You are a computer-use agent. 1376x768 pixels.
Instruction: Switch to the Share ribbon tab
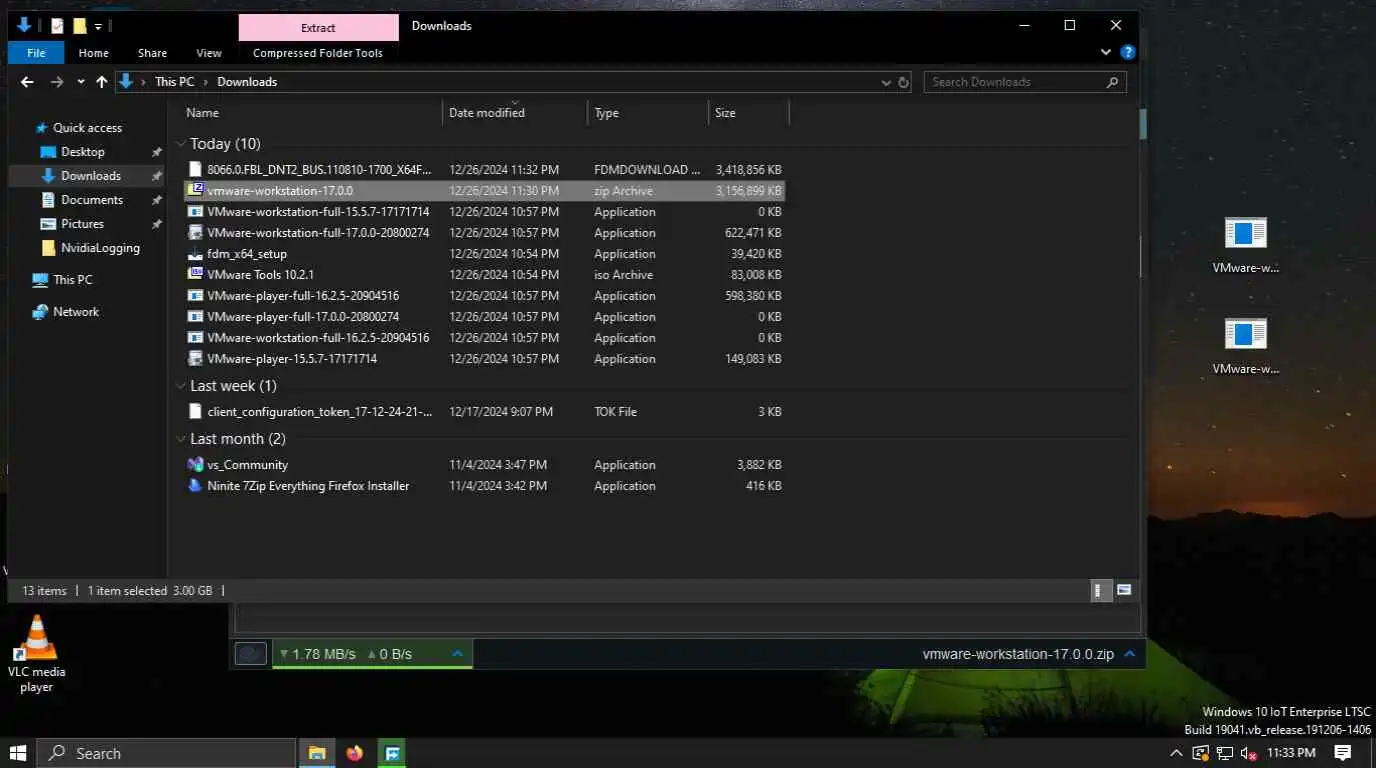(x=152, y=53)
